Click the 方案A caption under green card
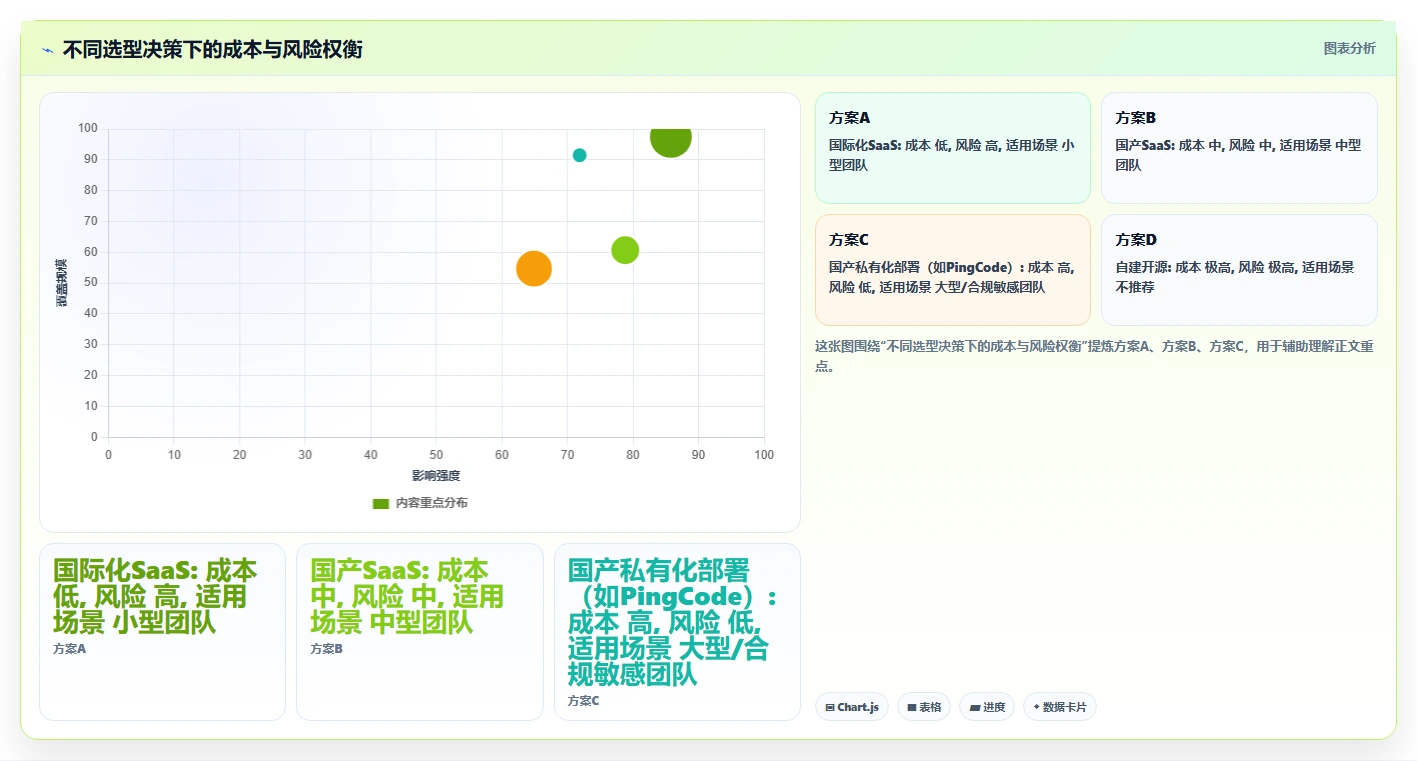The width and height of the screenshot is (1417, 761). 70,649
